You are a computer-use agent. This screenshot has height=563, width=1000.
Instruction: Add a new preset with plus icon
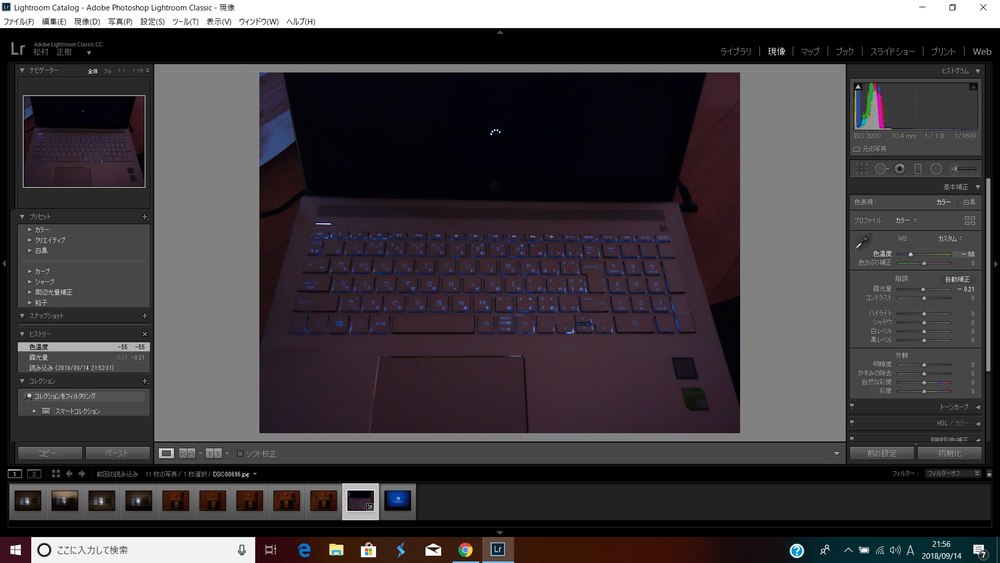click(x=145, y=217)
